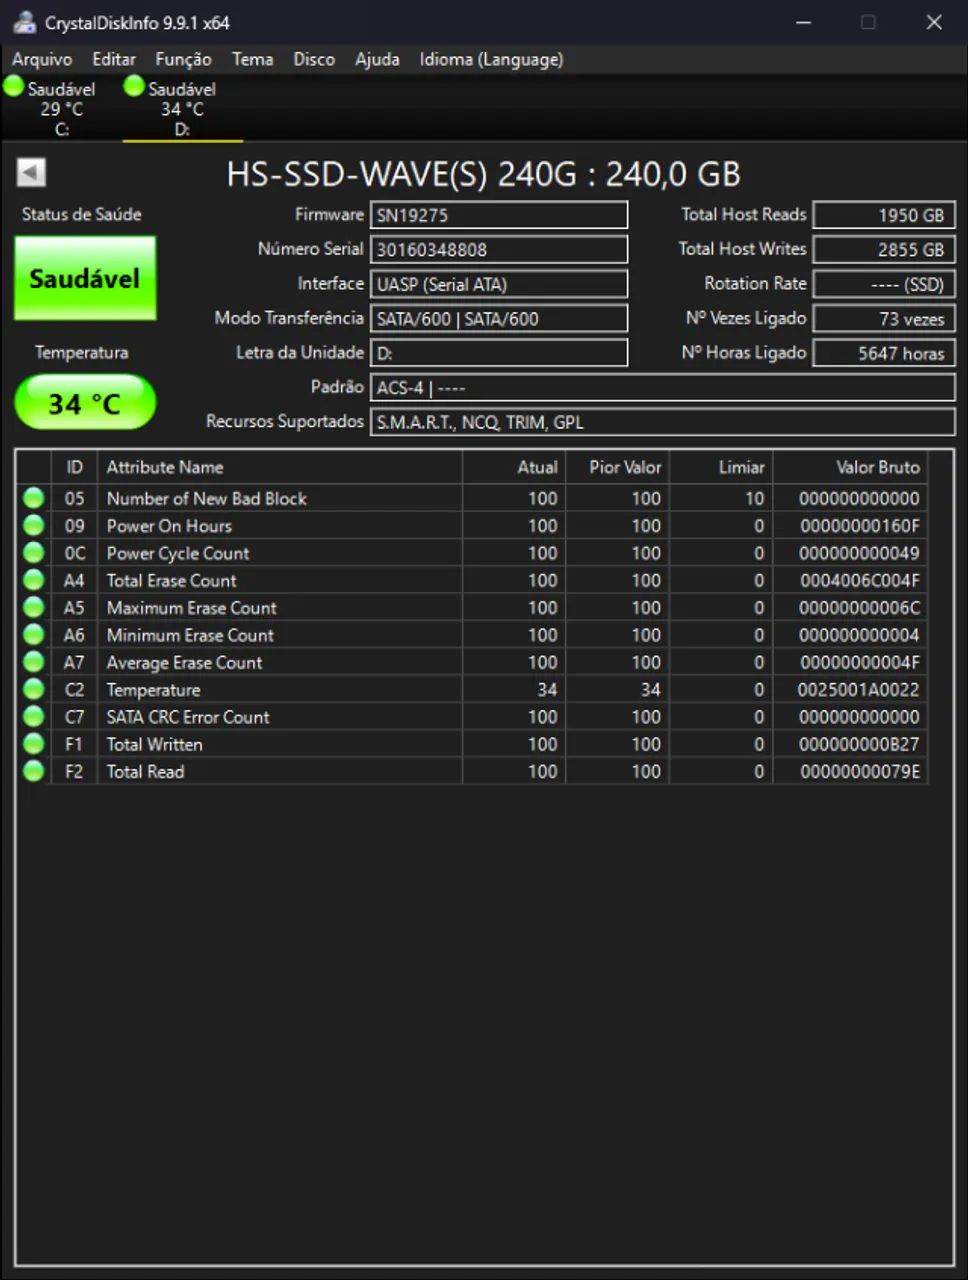The height and width of the screenshot is (1280, 968).
Task: Click power-on hours value 5647 horas
Action: pos(884,353)
